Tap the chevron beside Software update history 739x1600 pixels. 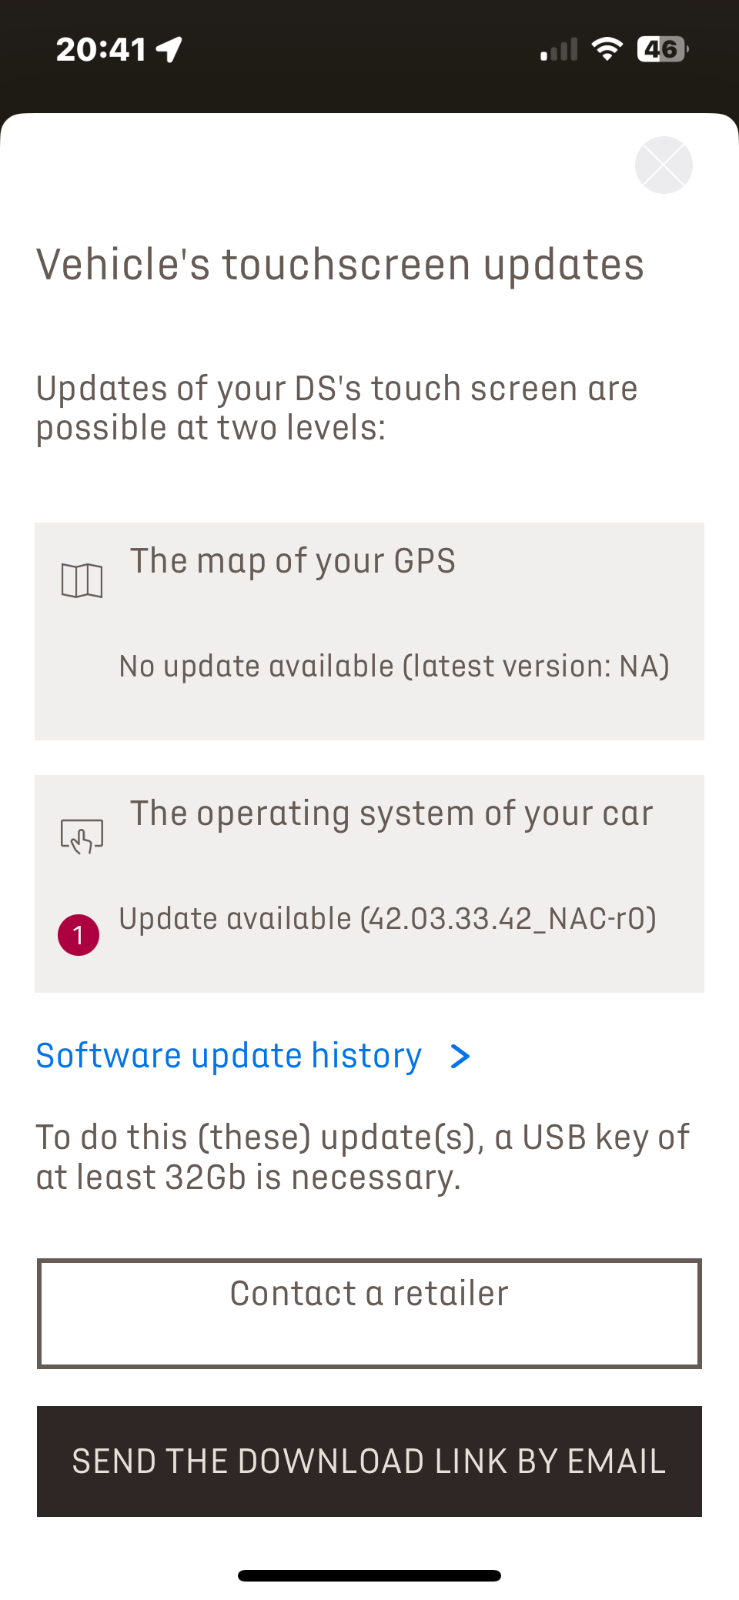point(460,1056)
